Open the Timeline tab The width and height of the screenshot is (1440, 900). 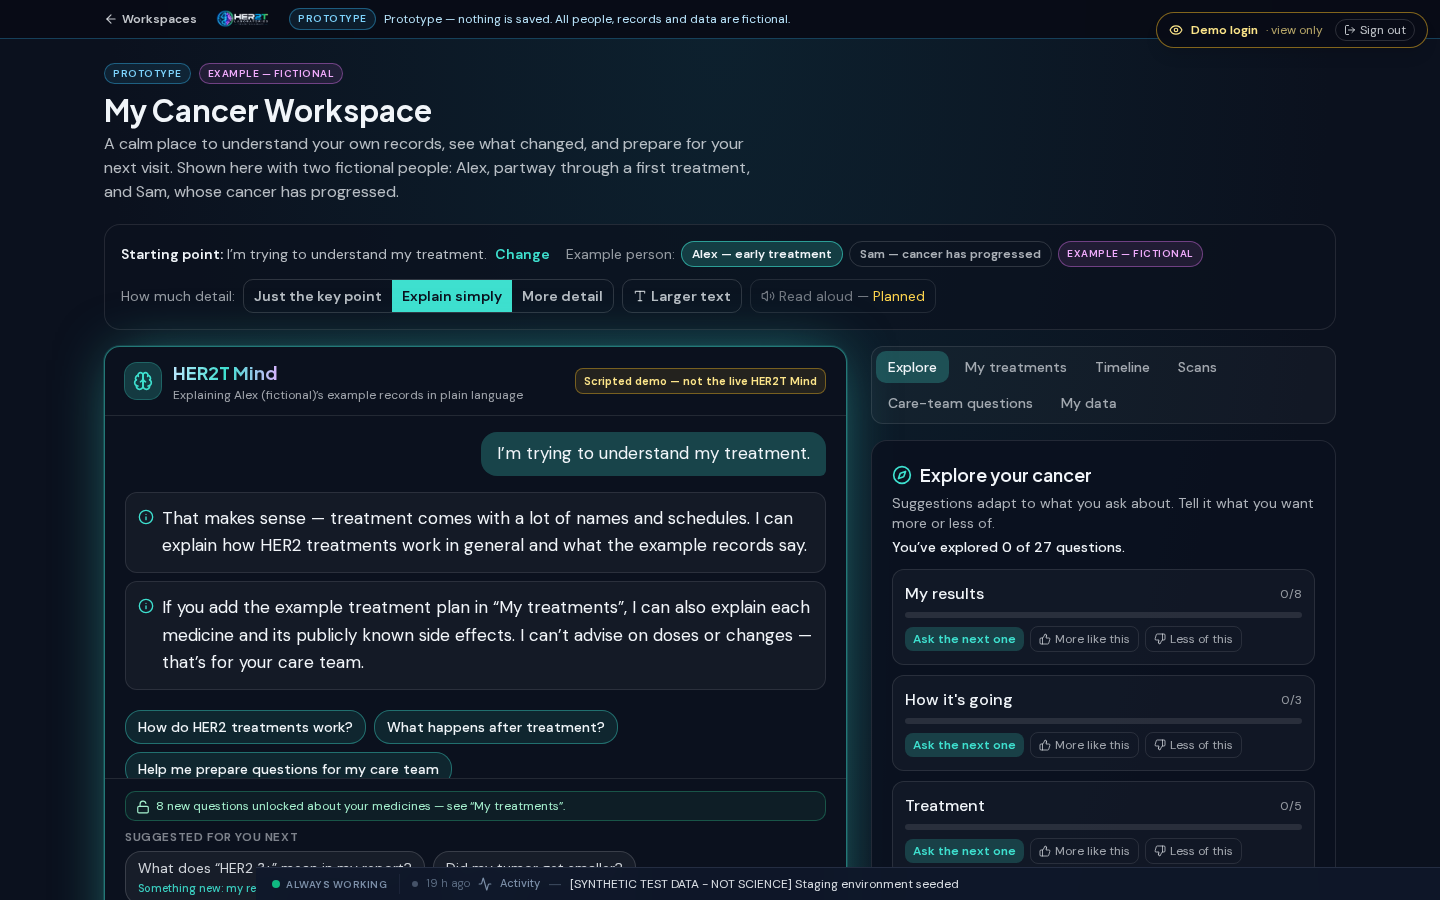[x=1122, y=367]
